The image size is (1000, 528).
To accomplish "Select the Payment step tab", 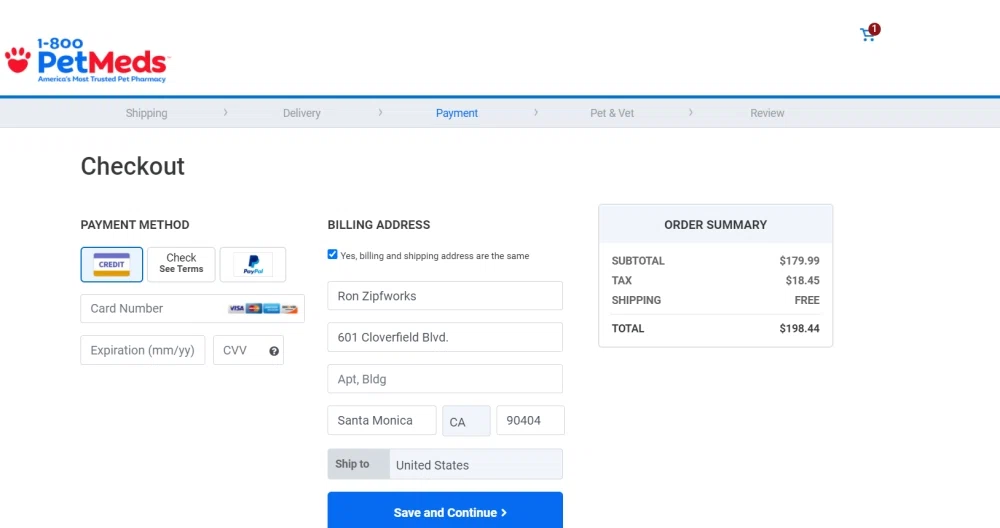I will 457,113.
